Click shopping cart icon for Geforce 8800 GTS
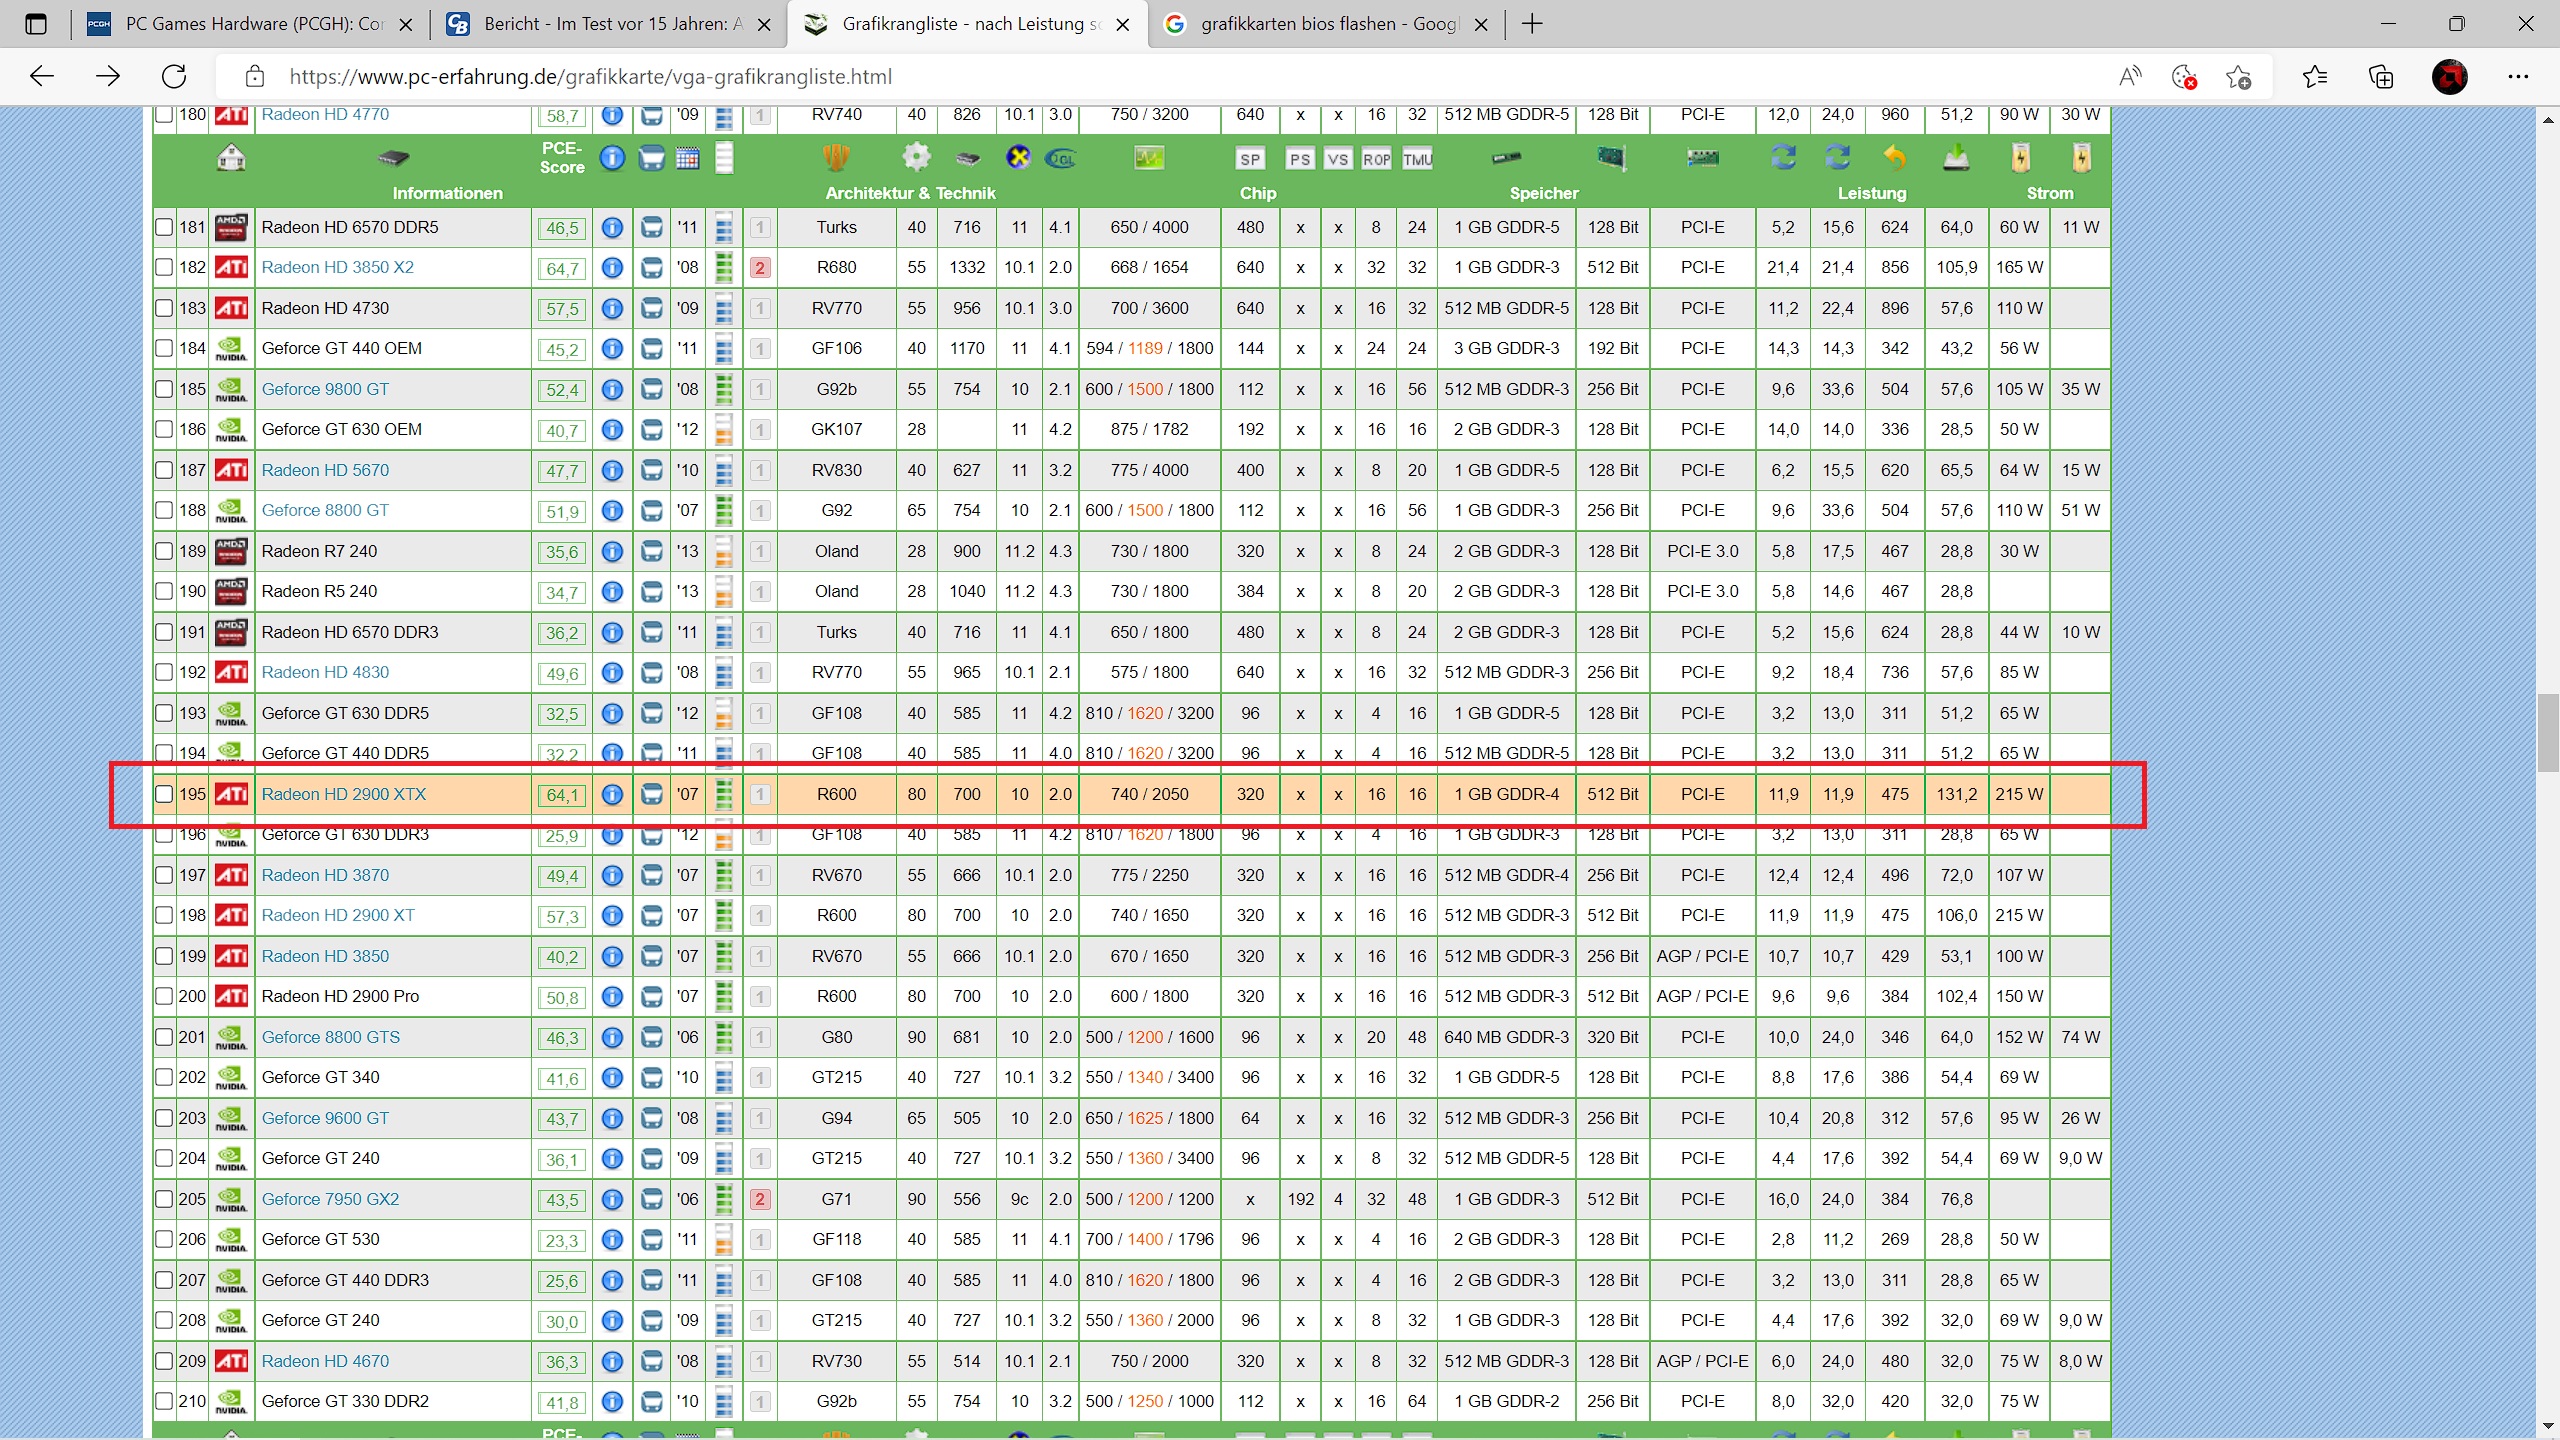Screen dimensions: 2560x1440 pyautogui.click(x=651, y=1037)
